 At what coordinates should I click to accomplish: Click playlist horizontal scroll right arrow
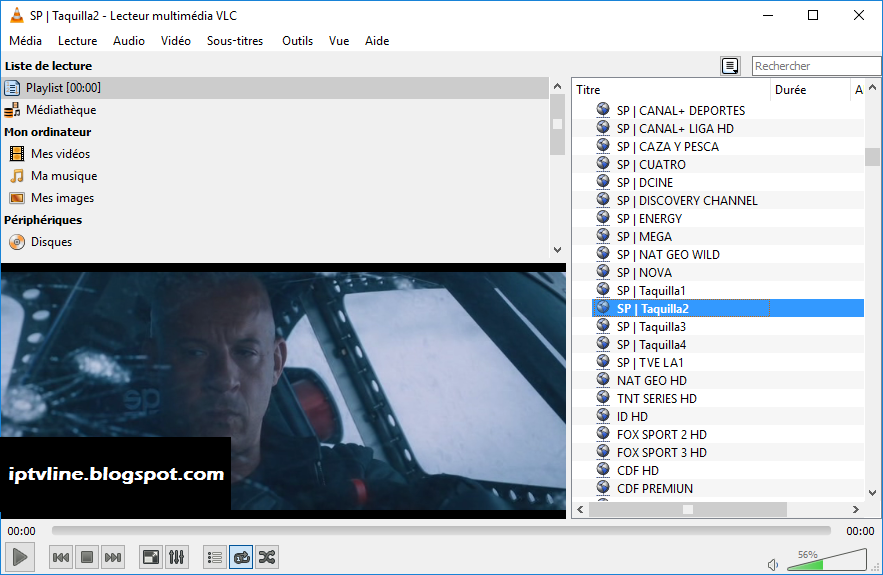856,509
